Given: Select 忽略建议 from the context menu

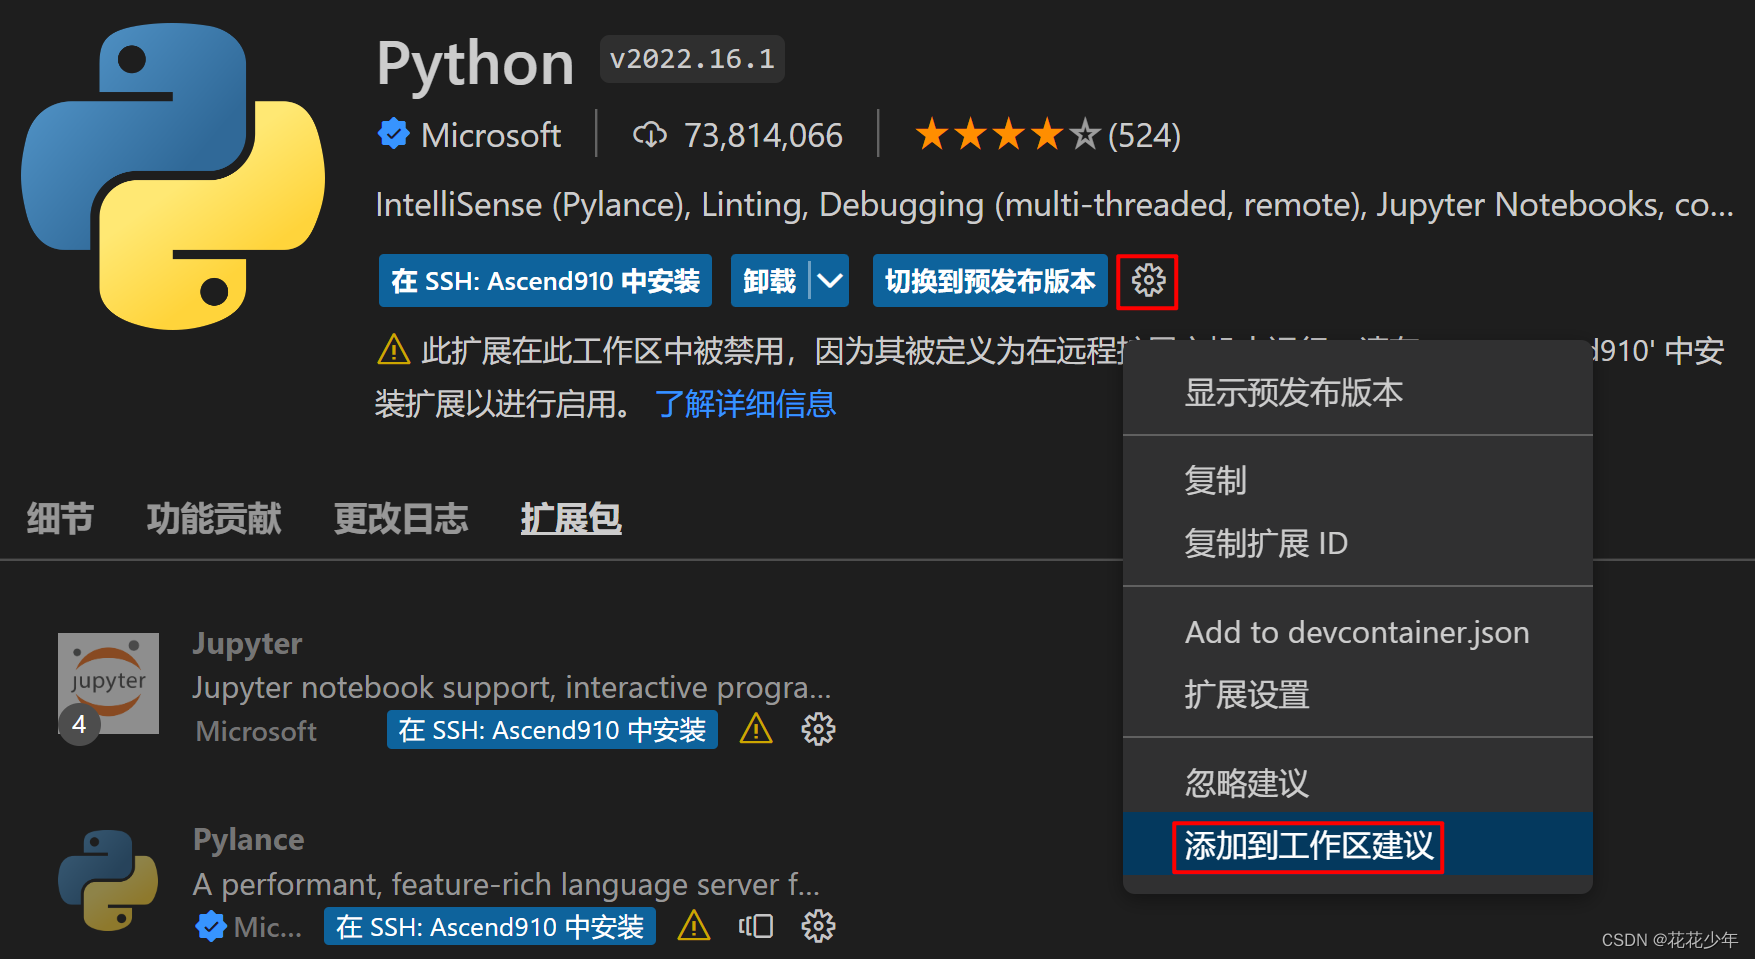Looking at the screenshot, I should click(x=1246, y=783).
